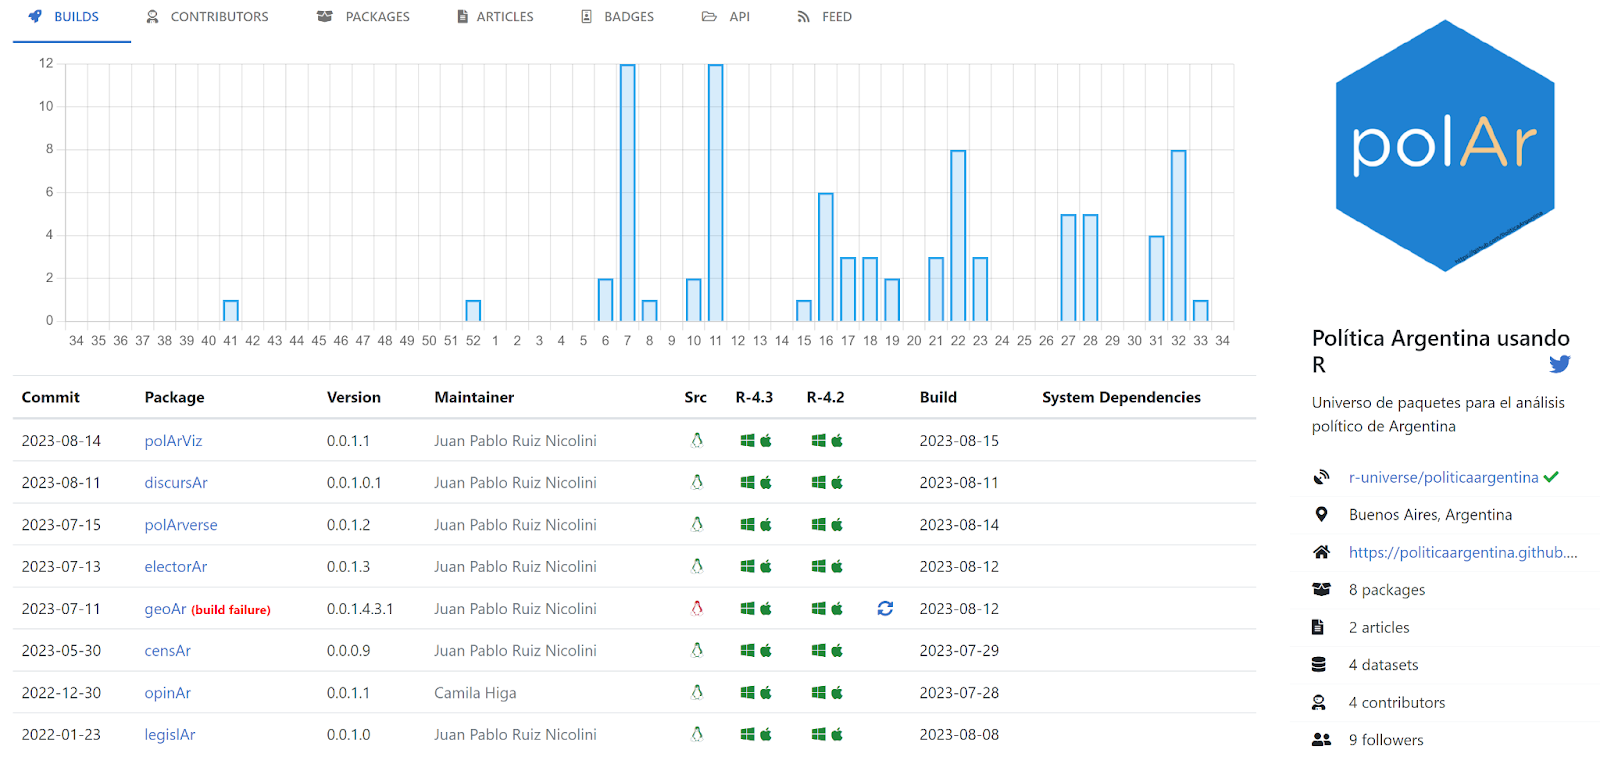Screen dimensions: 1600x782
Task: Open the polArverse package link
Action: click(x=181, y=525)
